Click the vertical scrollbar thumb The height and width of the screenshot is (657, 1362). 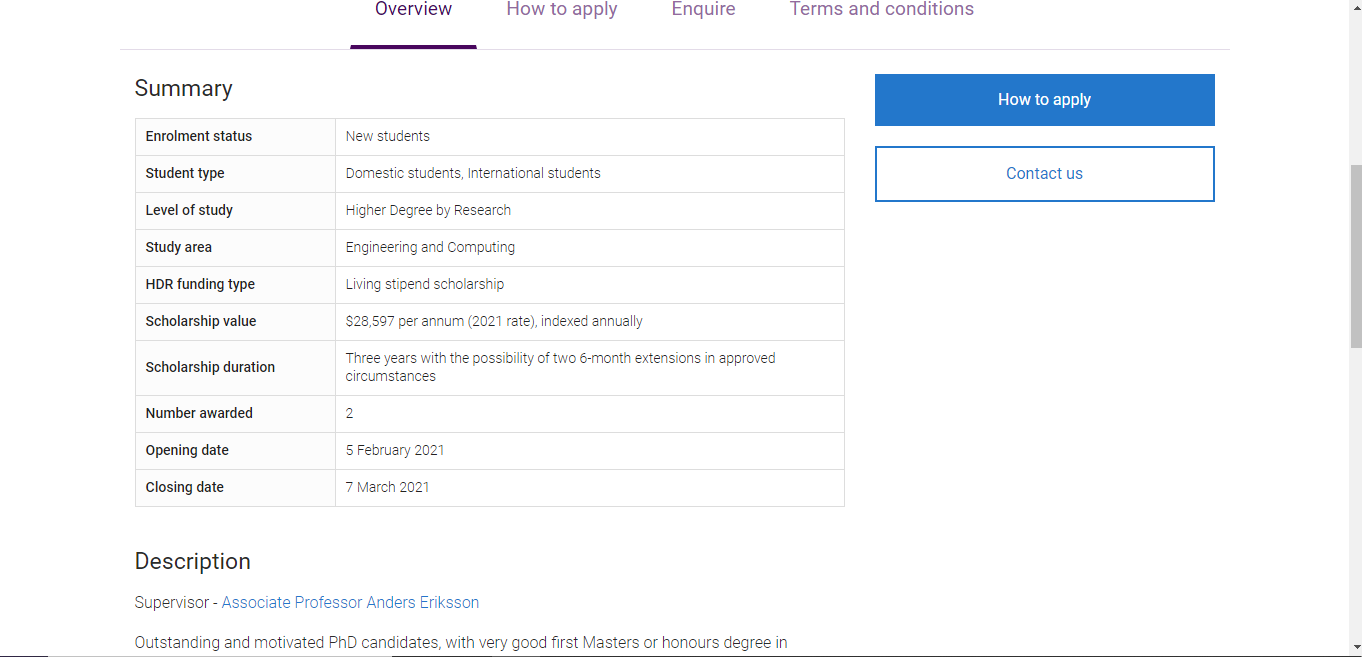(1355, 257)
